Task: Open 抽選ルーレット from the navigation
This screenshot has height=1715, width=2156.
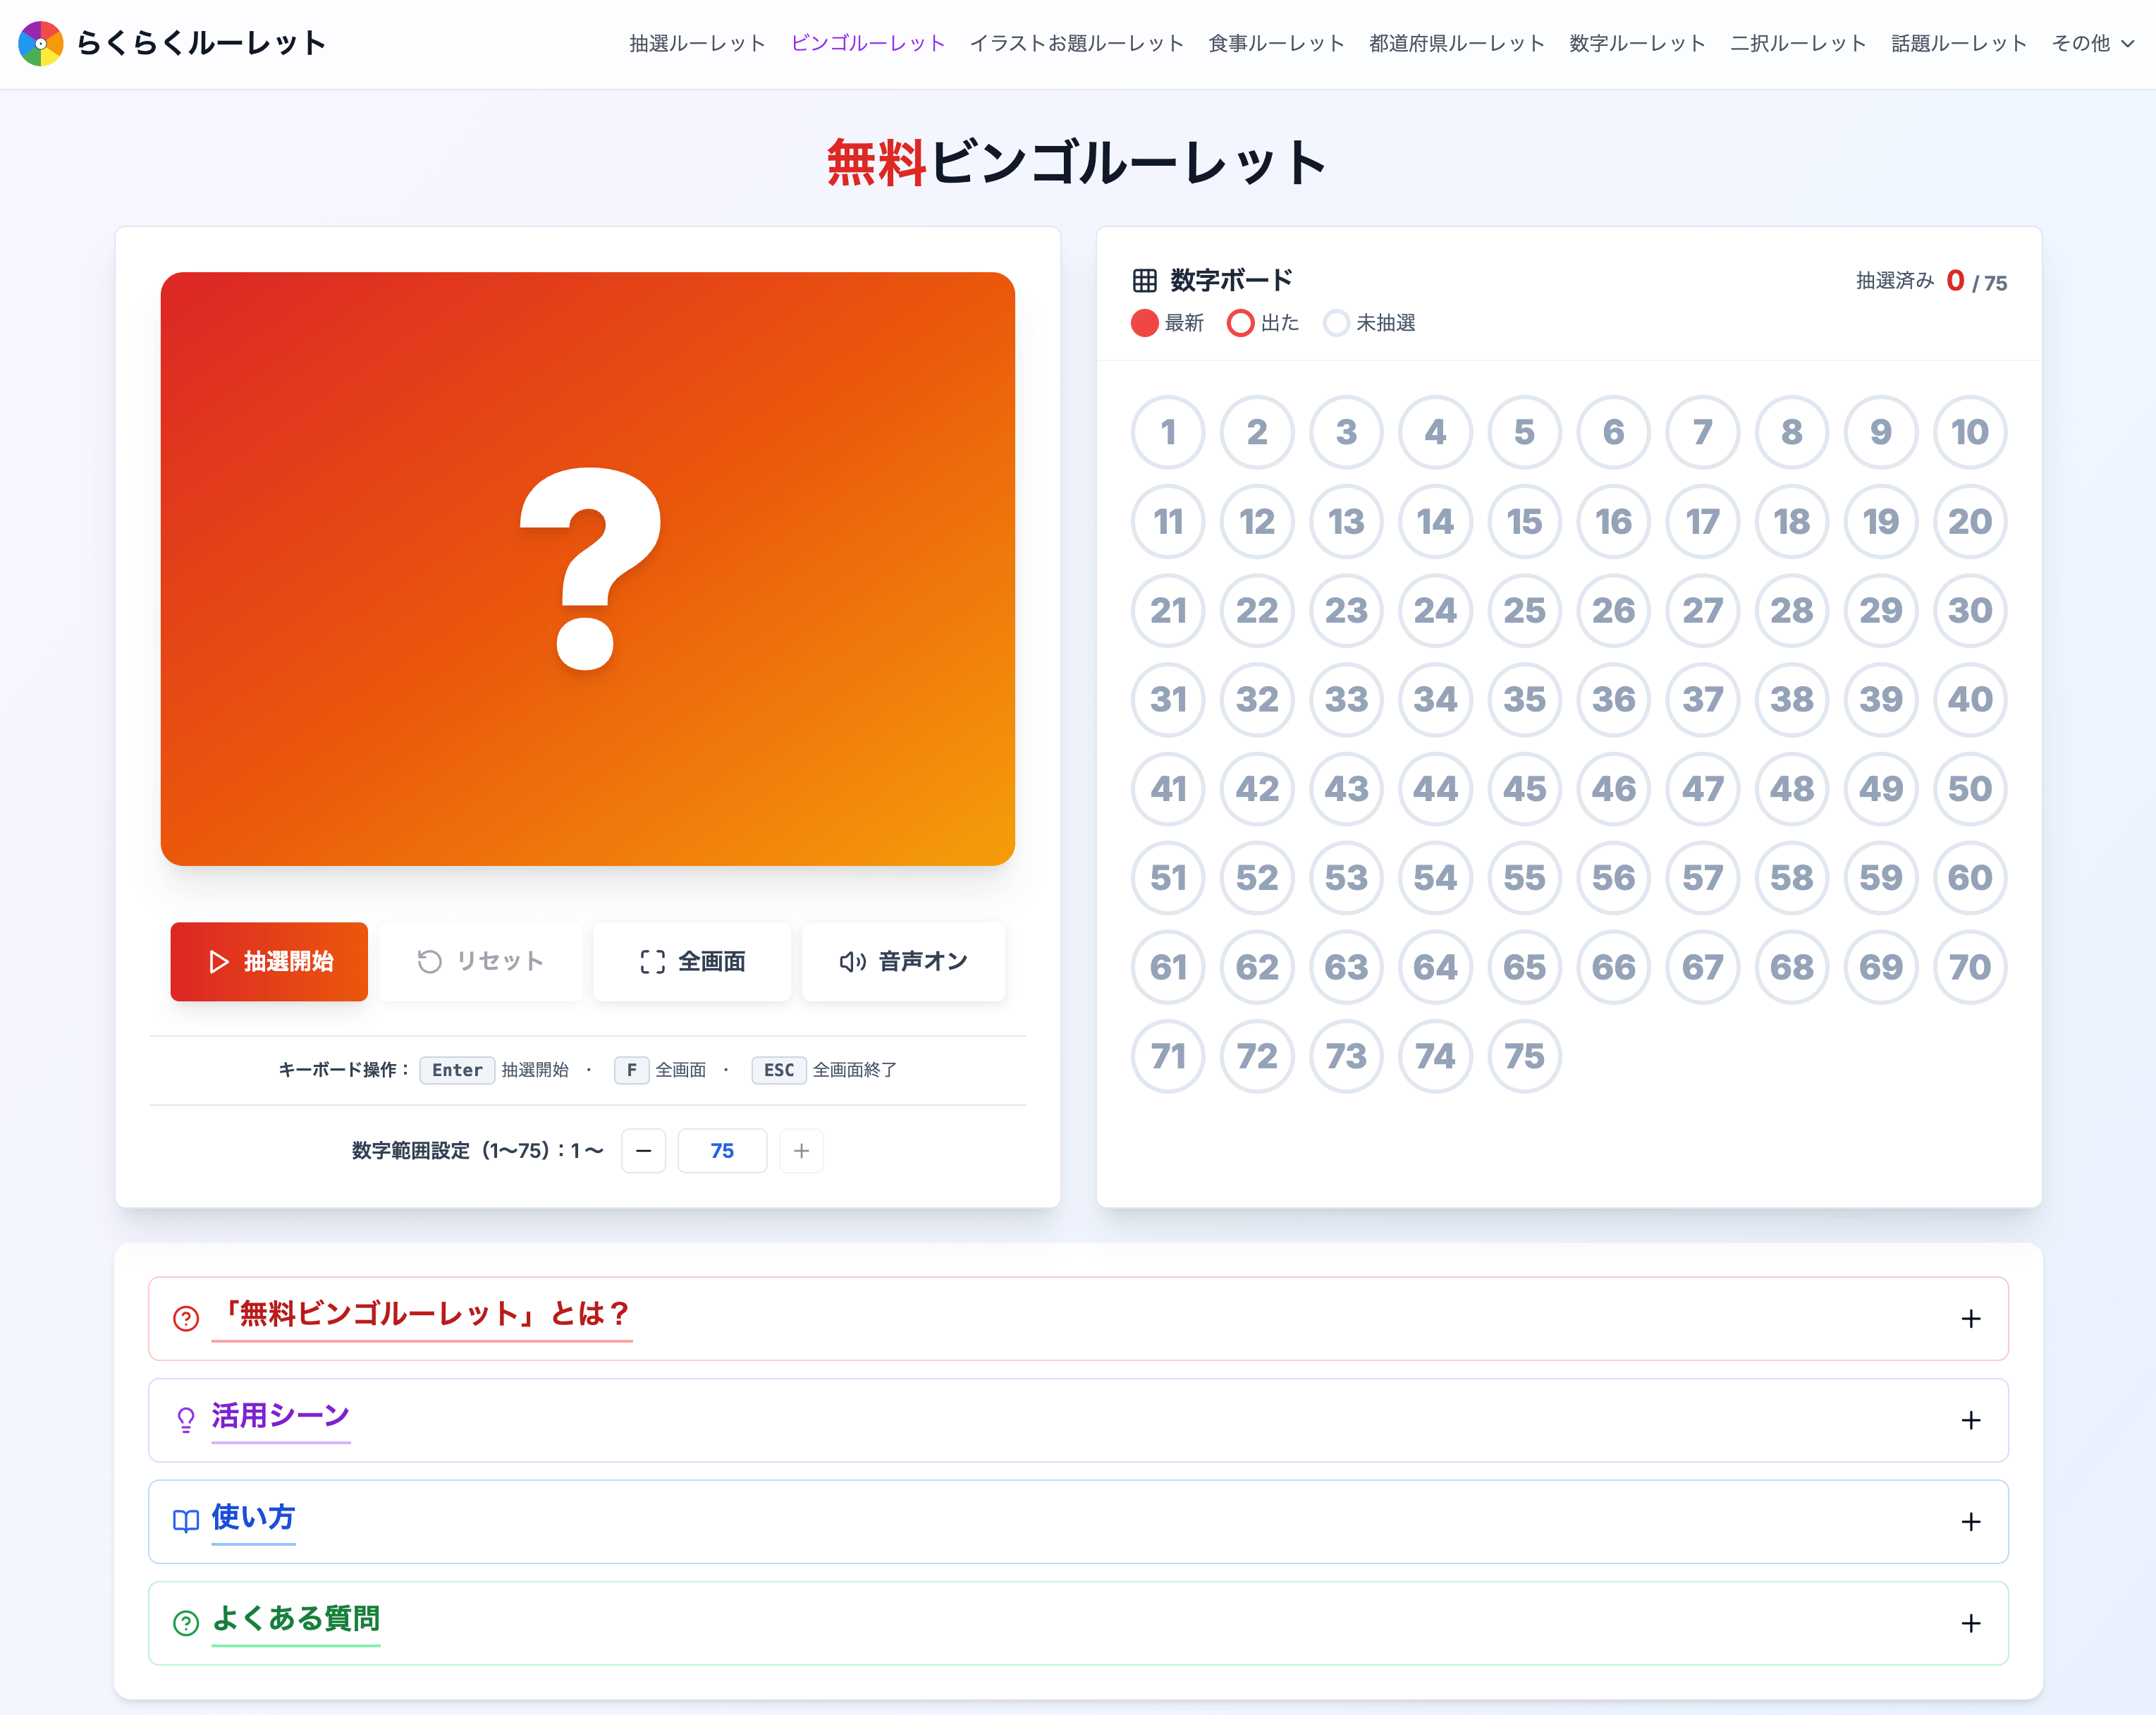Action: [x=697, y=43]
